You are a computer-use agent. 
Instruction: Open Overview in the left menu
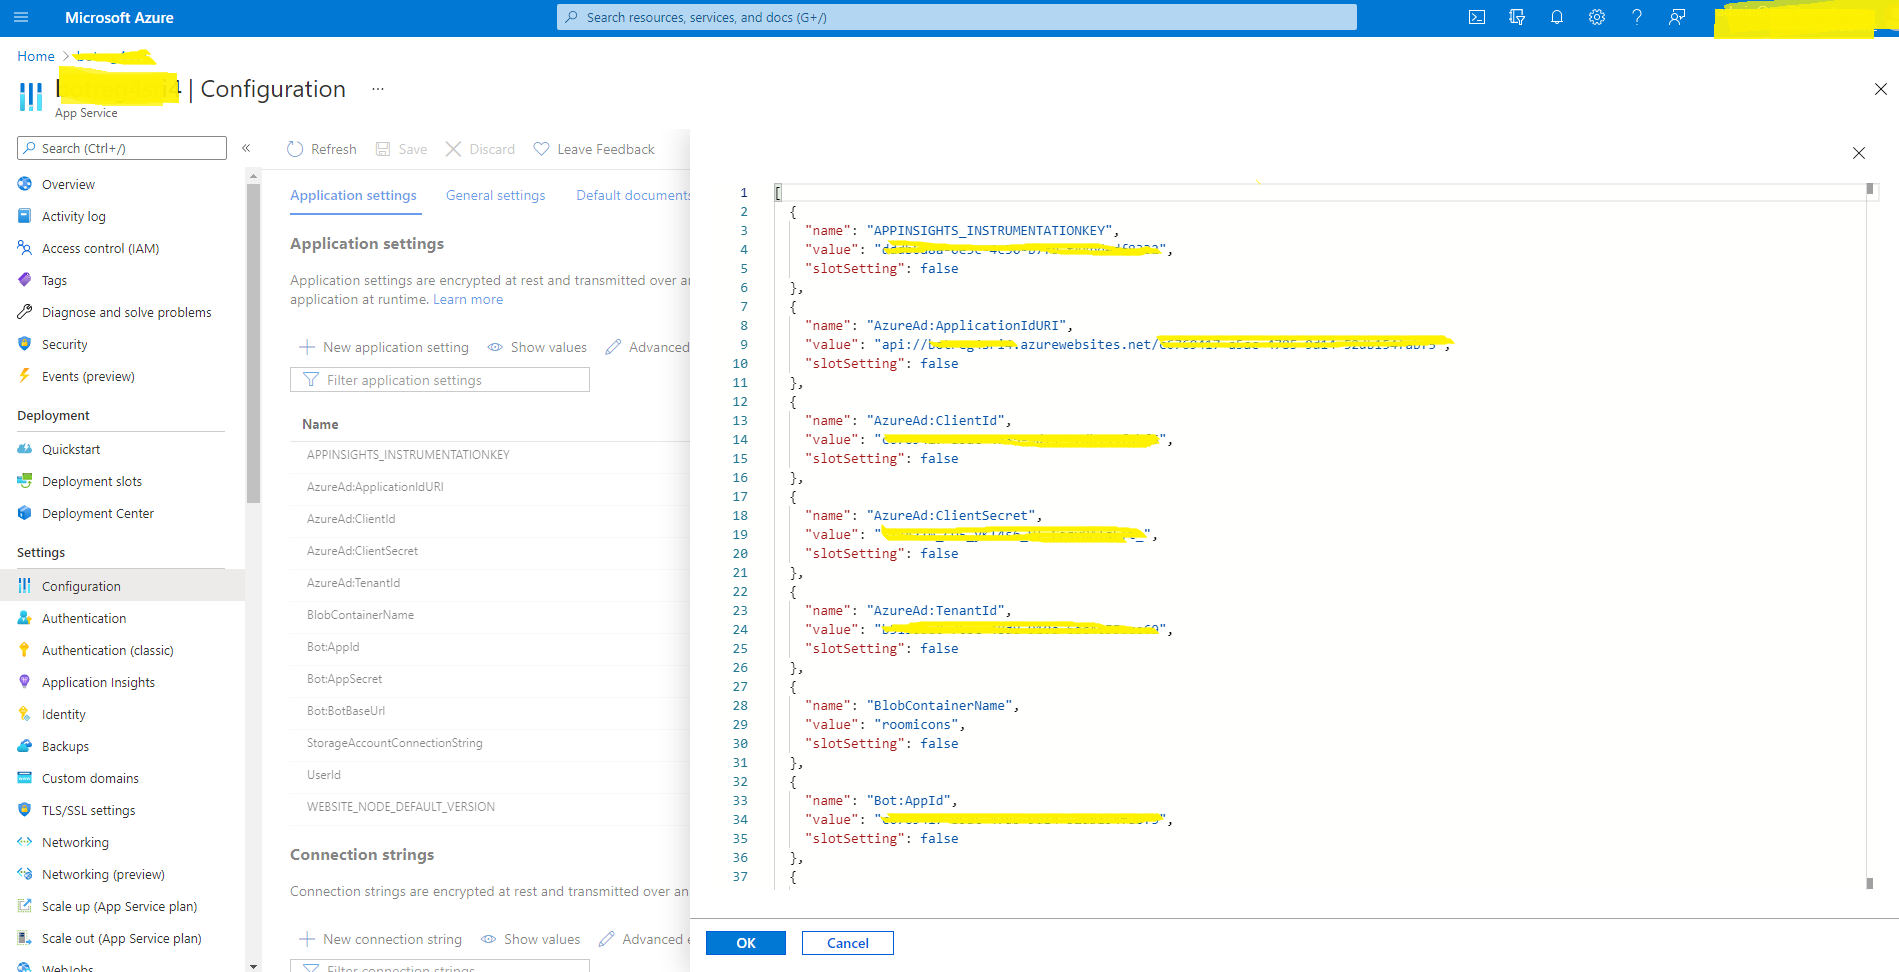point(68,184)
